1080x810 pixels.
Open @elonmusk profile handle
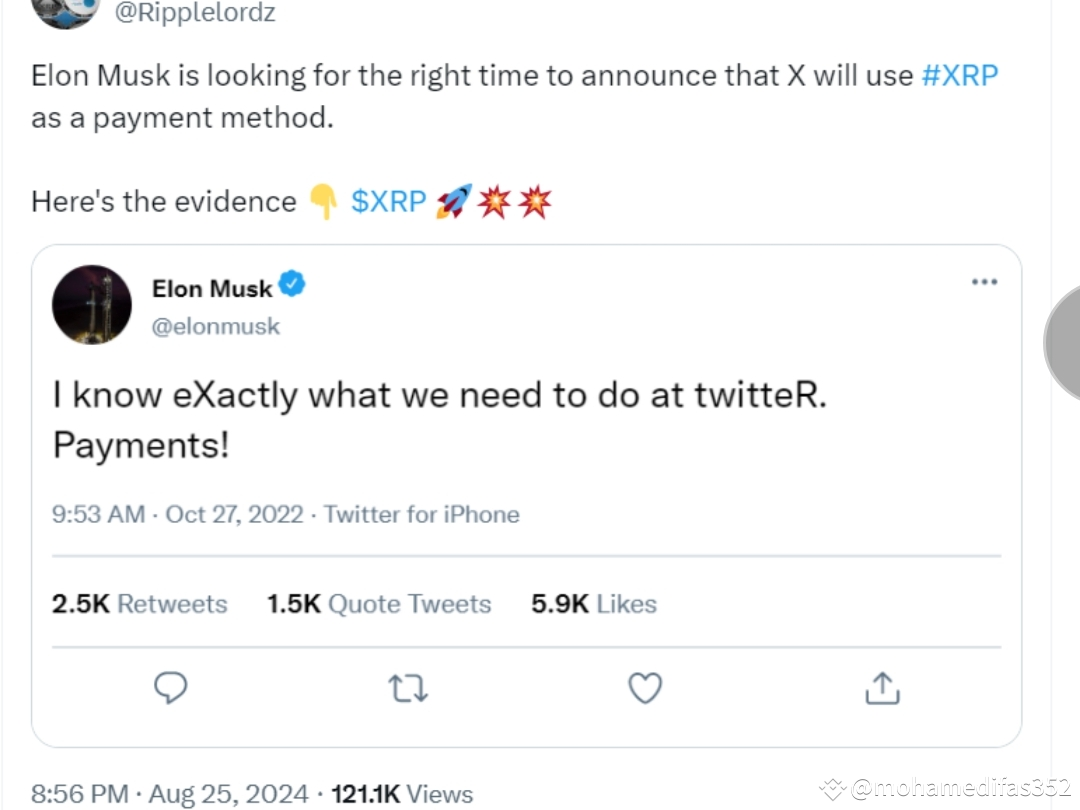pos(216,326)
